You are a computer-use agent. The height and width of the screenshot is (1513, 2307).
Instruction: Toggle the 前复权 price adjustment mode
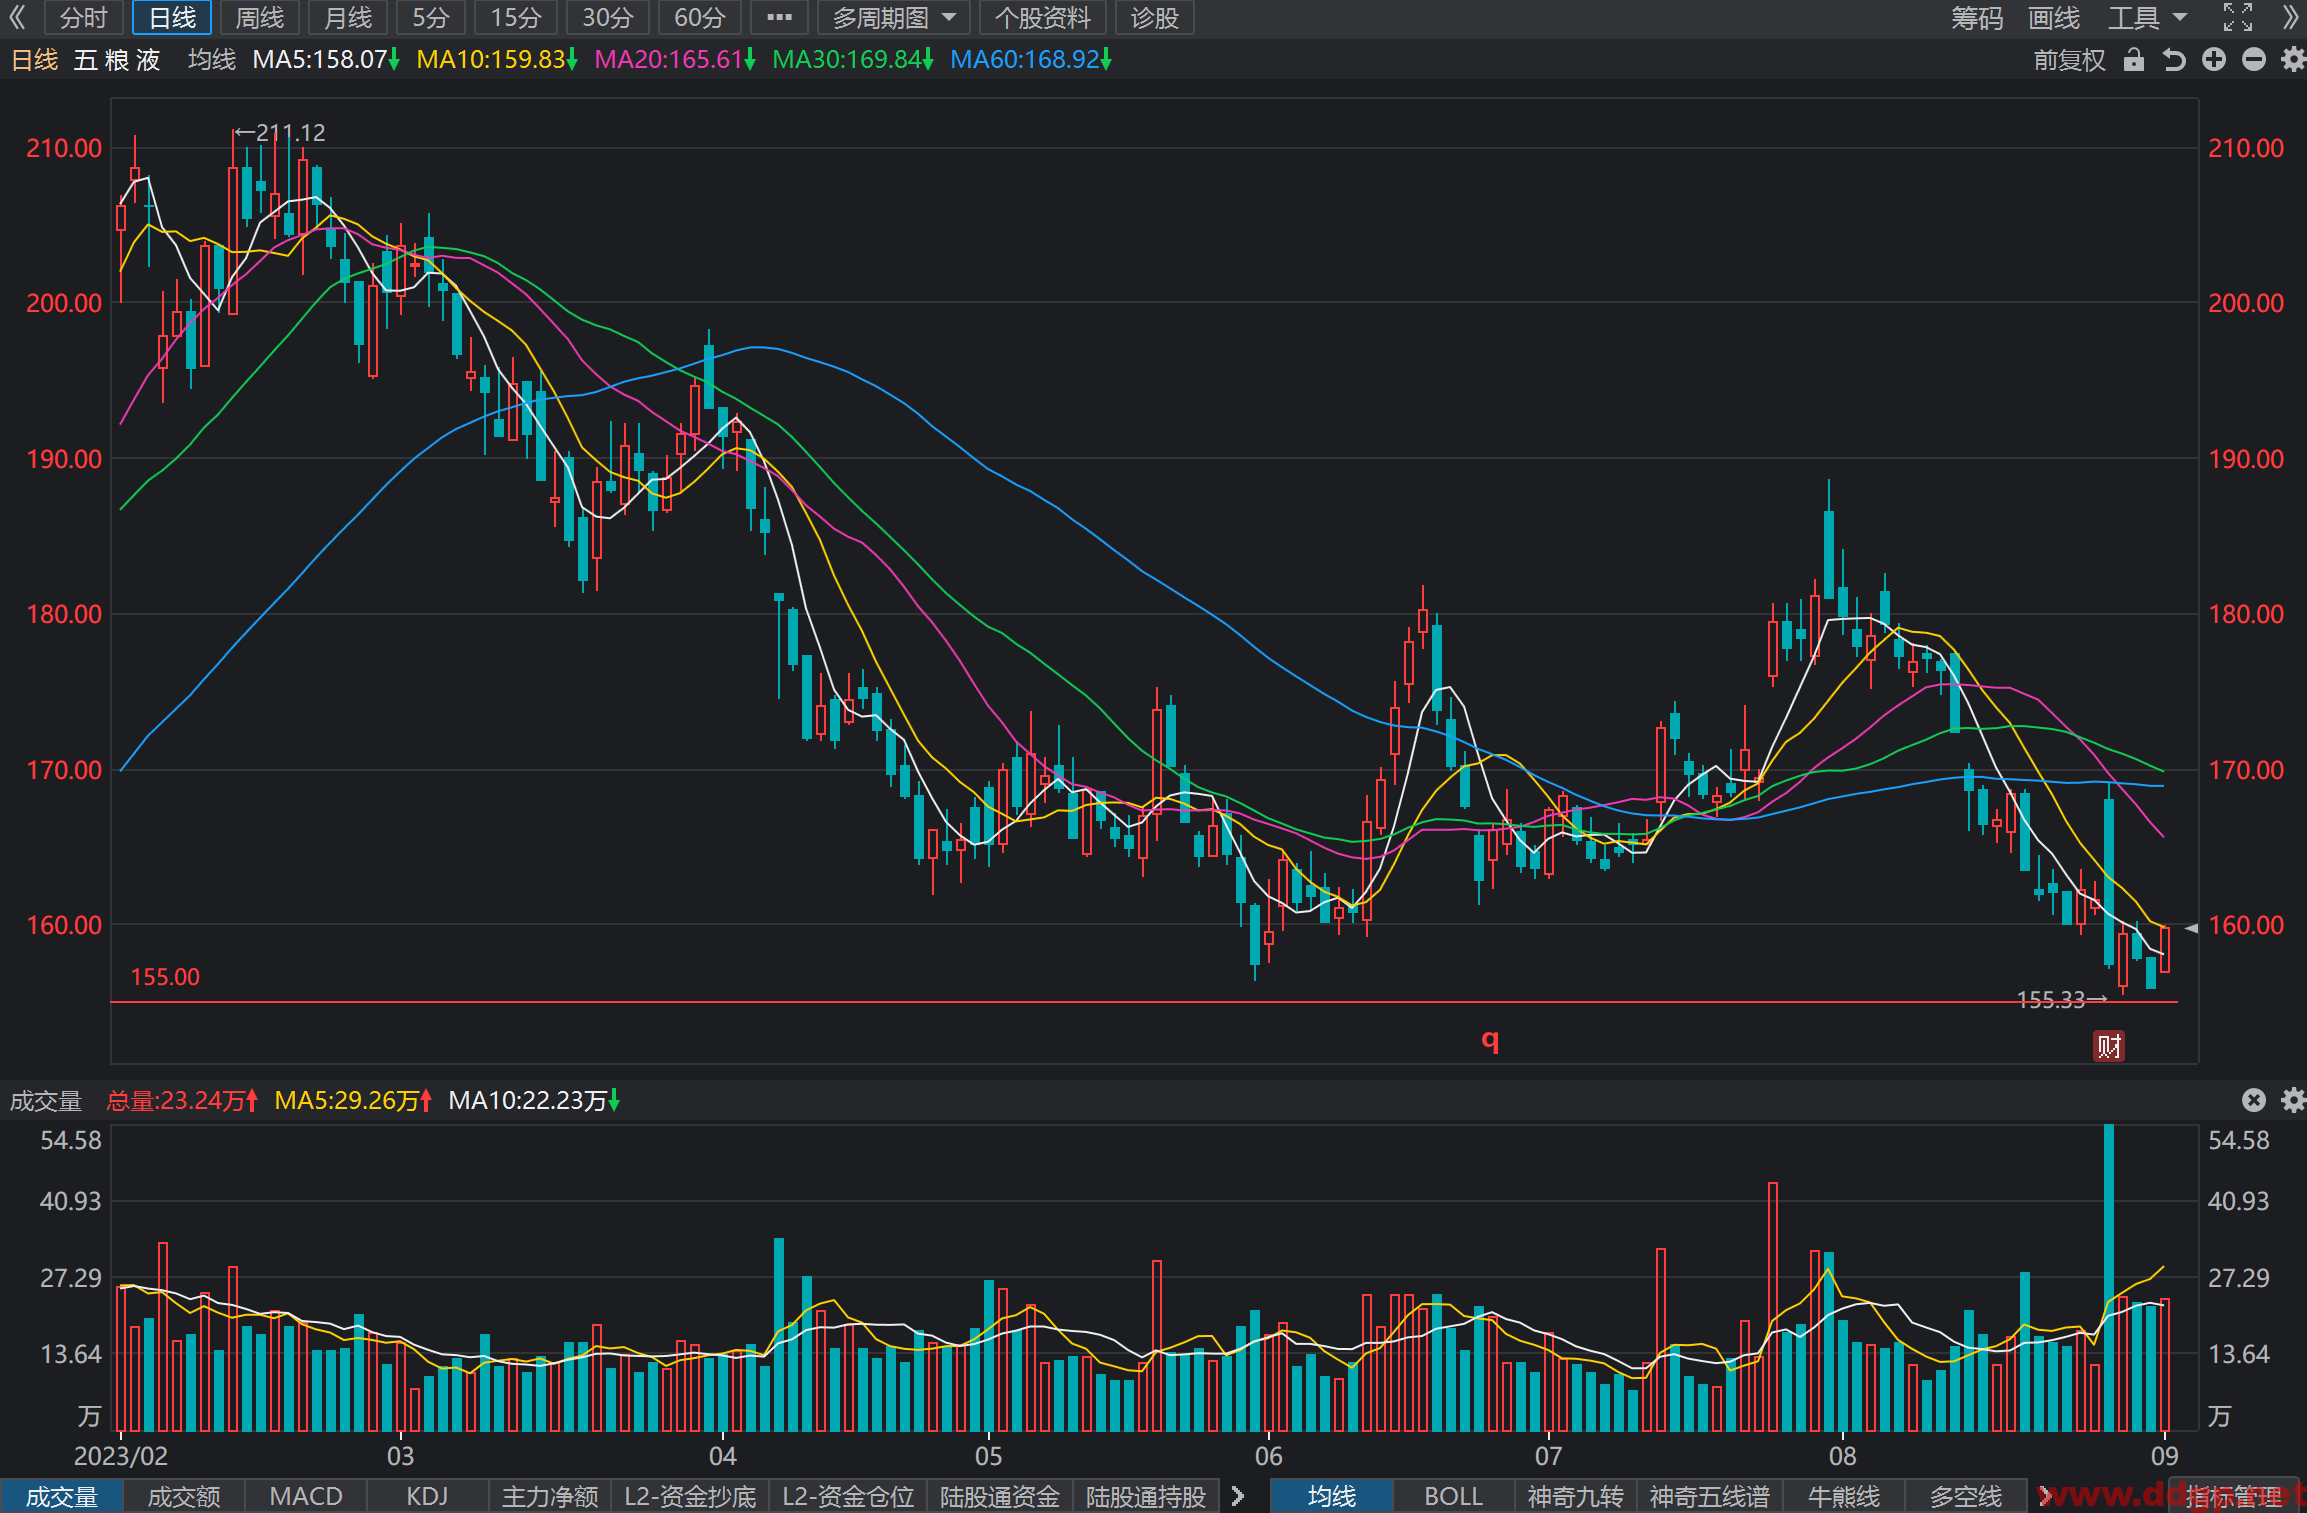coord(2070,60)
